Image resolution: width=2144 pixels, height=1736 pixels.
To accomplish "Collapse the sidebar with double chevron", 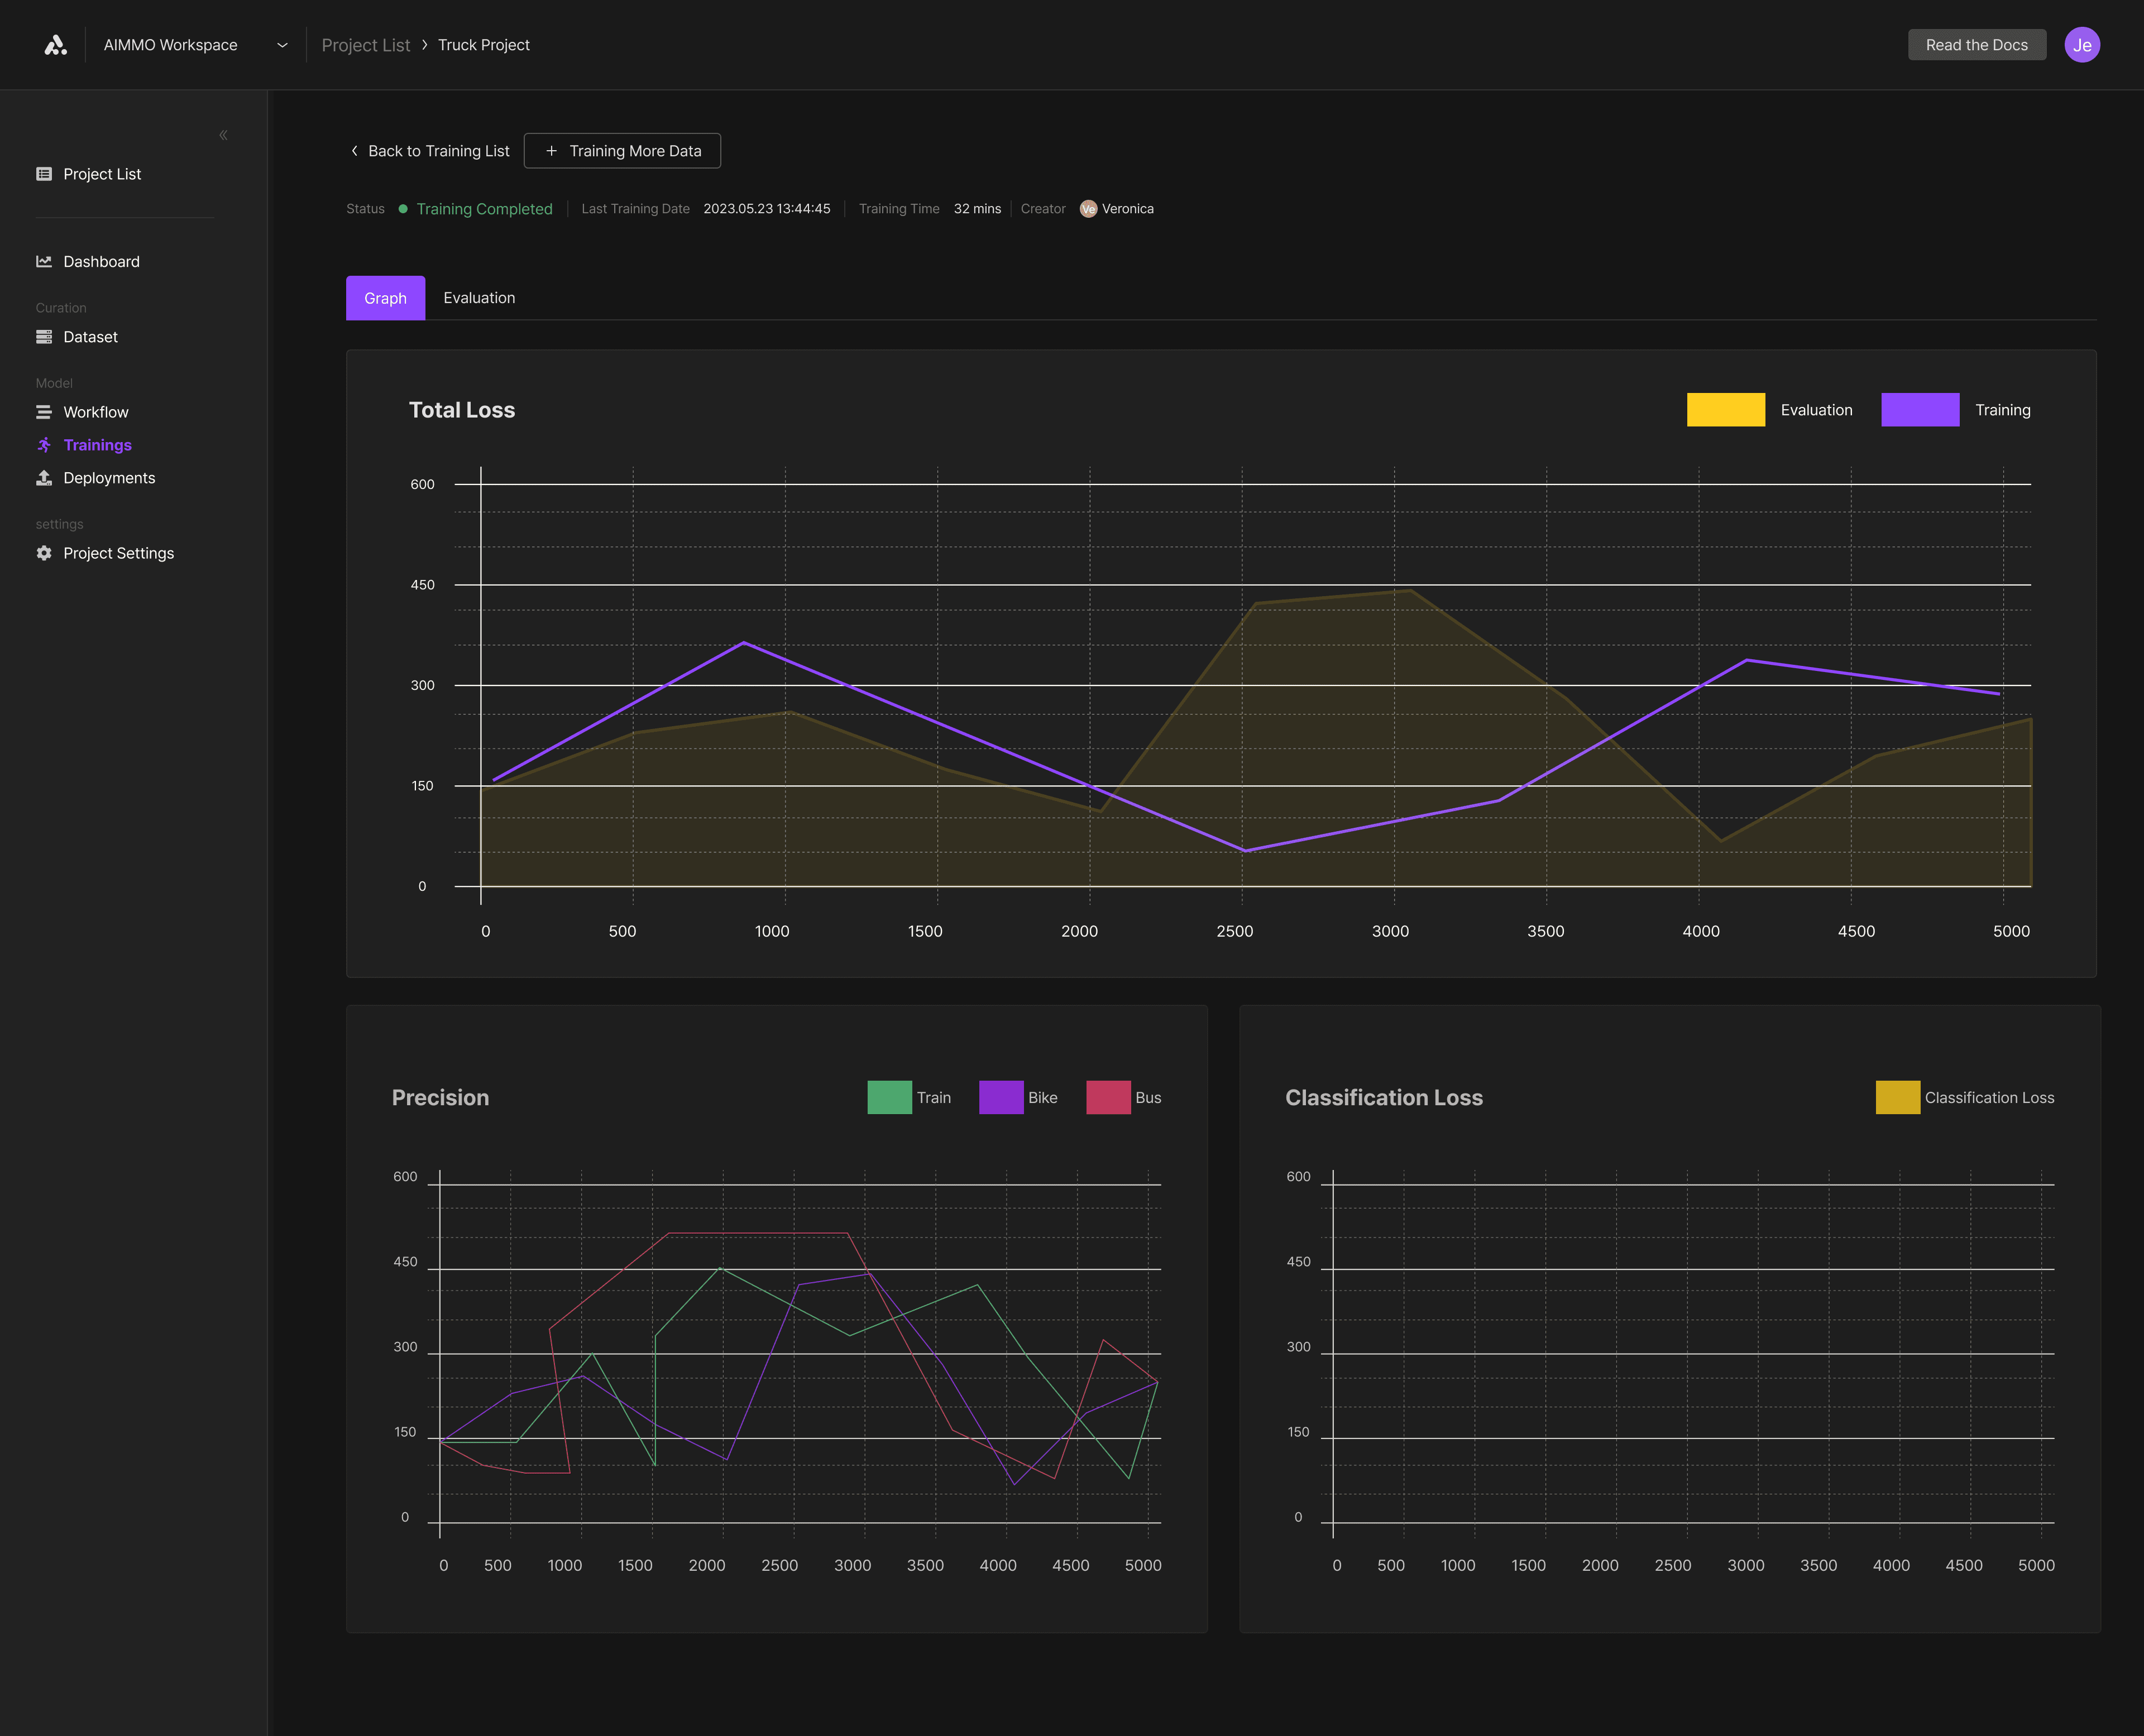I will click(223, 135).
